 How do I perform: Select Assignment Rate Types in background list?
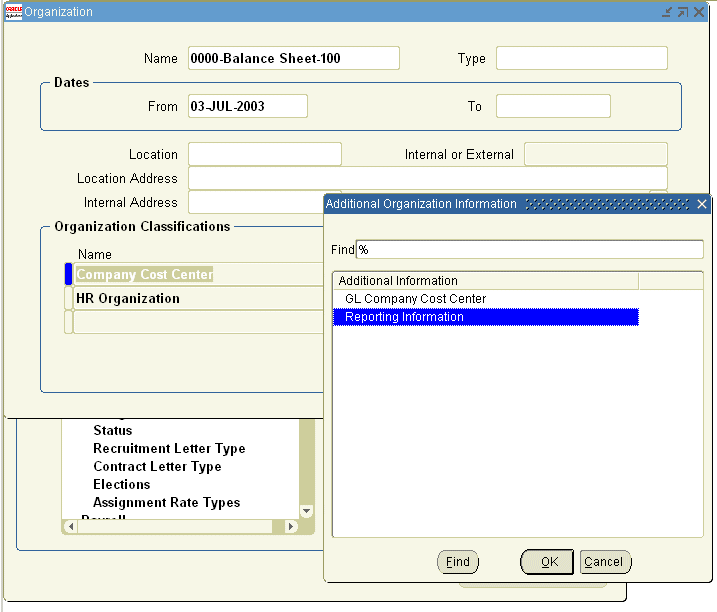click(166, 503)
